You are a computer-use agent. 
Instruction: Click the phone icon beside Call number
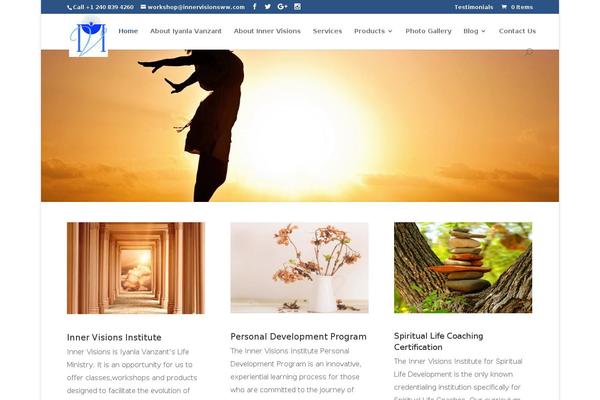point(69,7)
